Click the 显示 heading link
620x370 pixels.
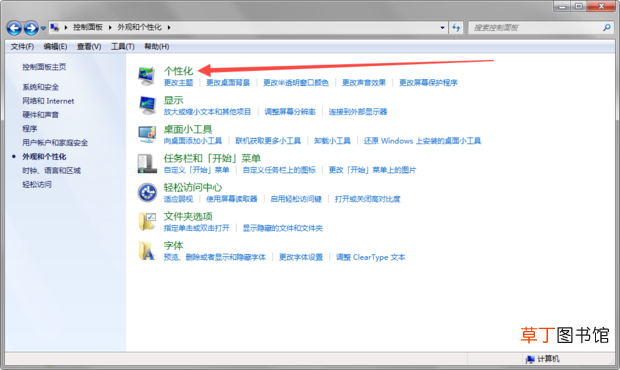[174, 100]
